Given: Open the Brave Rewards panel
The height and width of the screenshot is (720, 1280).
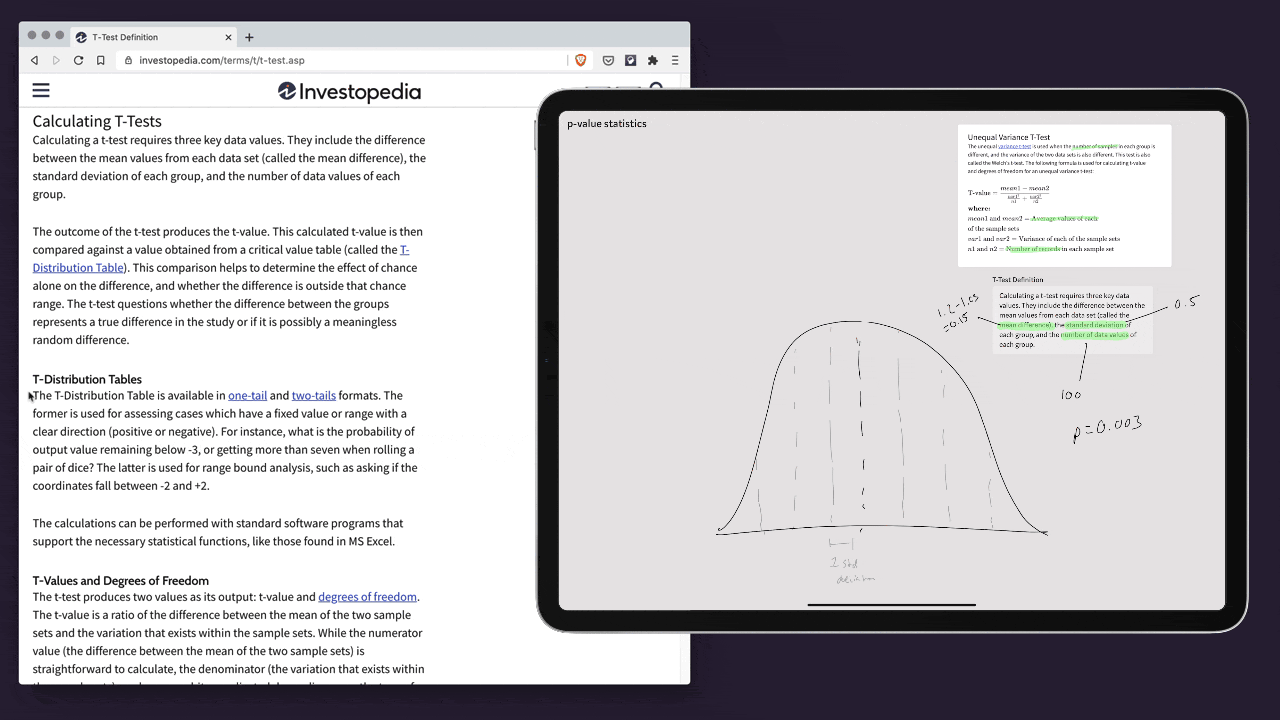Looking at the screenshot, I should pos(608,60).
